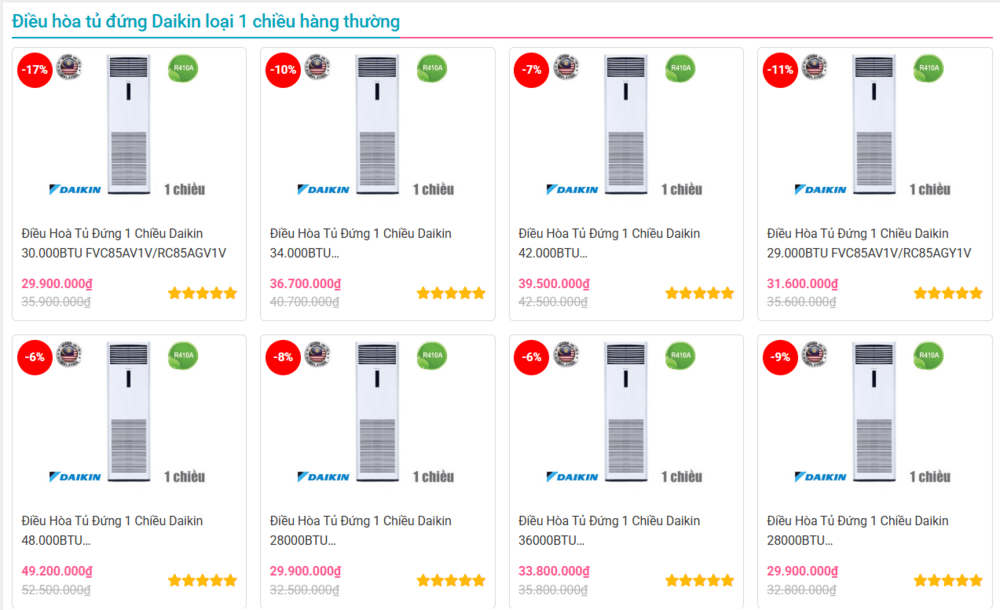
Task: Click the -8% discount badge
Action: pos(283,357)
